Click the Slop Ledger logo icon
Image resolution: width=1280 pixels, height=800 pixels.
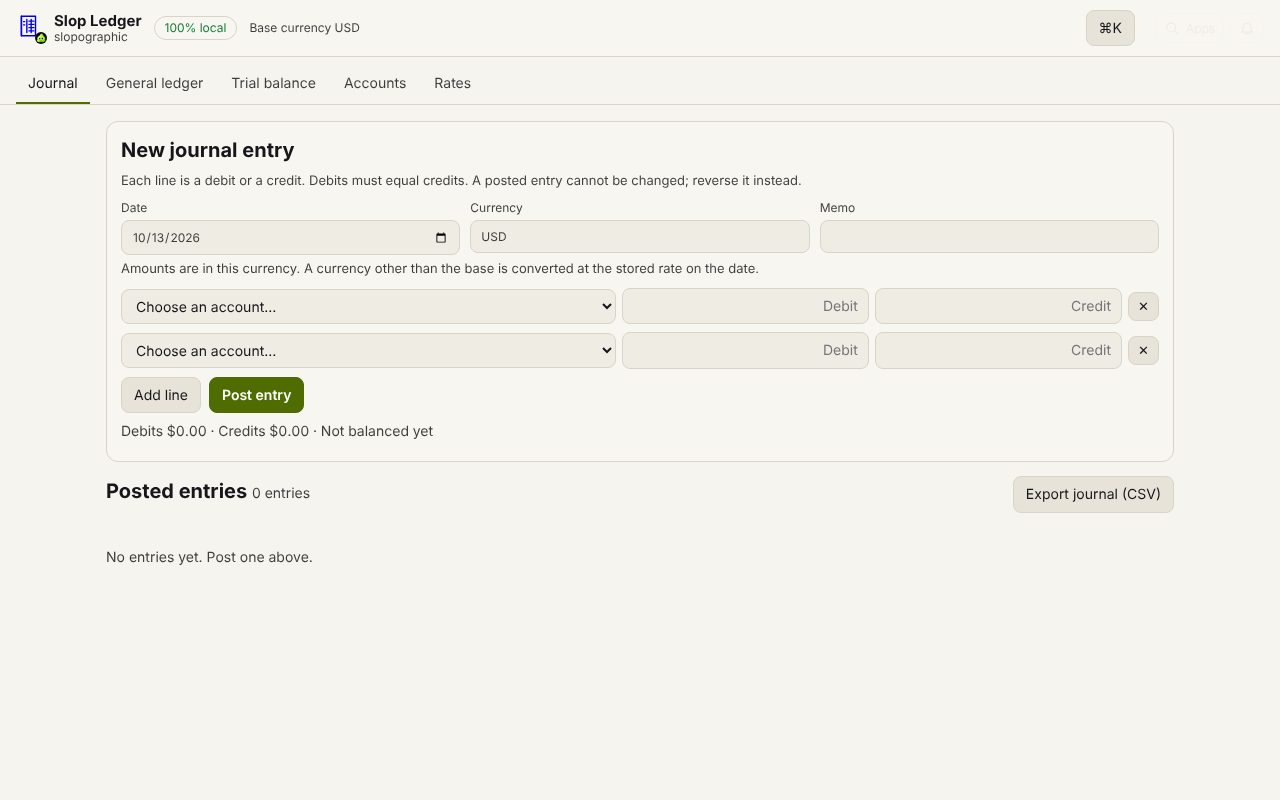(x=31, y=27)
